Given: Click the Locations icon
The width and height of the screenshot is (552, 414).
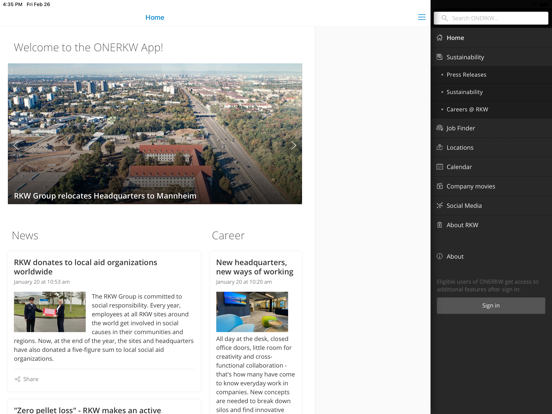Looking at the screenshot, I should tap(439, 148).
